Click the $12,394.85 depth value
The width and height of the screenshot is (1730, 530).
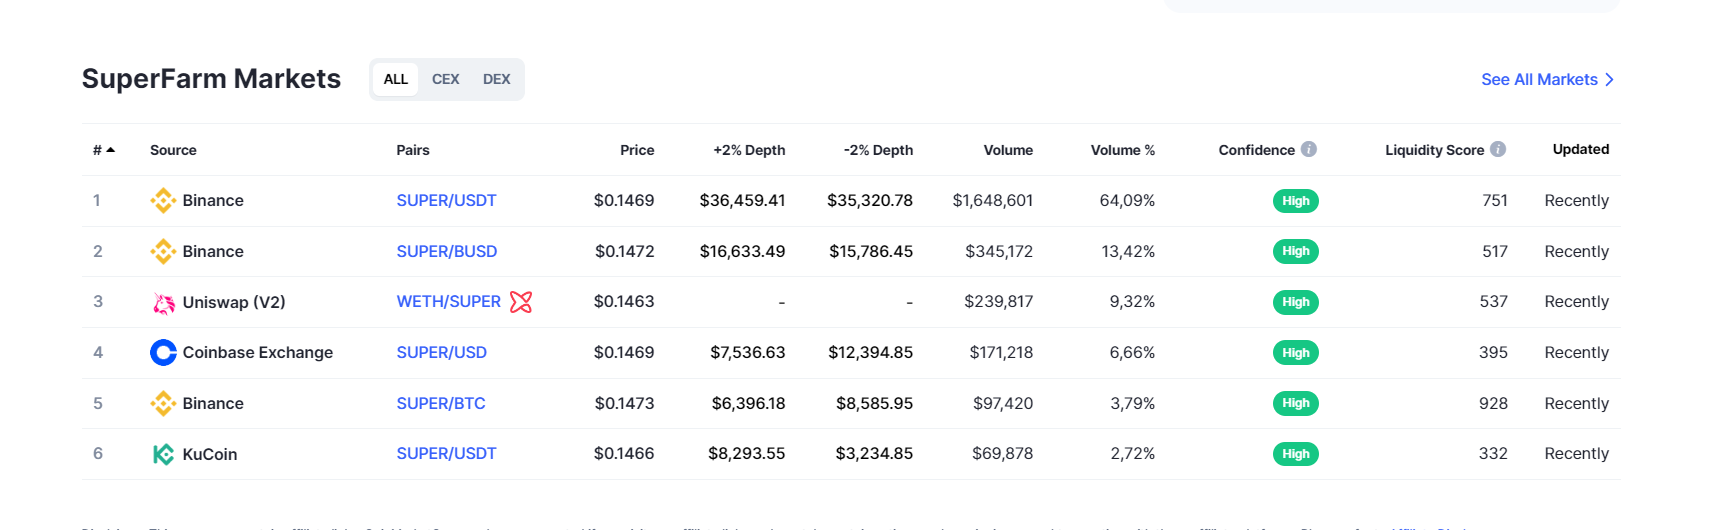pyautogui.click(x=871, y=353)
